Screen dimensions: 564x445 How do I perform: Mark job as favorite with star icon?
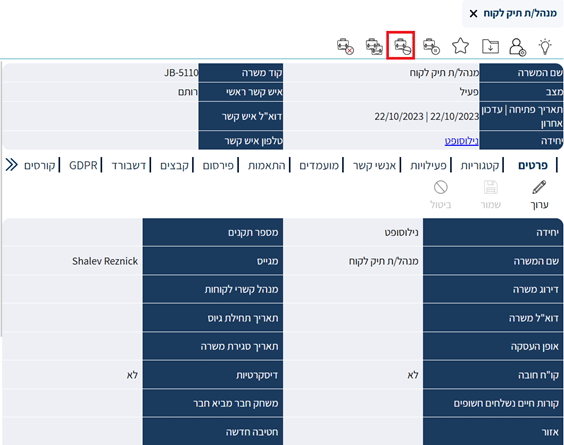460,46
